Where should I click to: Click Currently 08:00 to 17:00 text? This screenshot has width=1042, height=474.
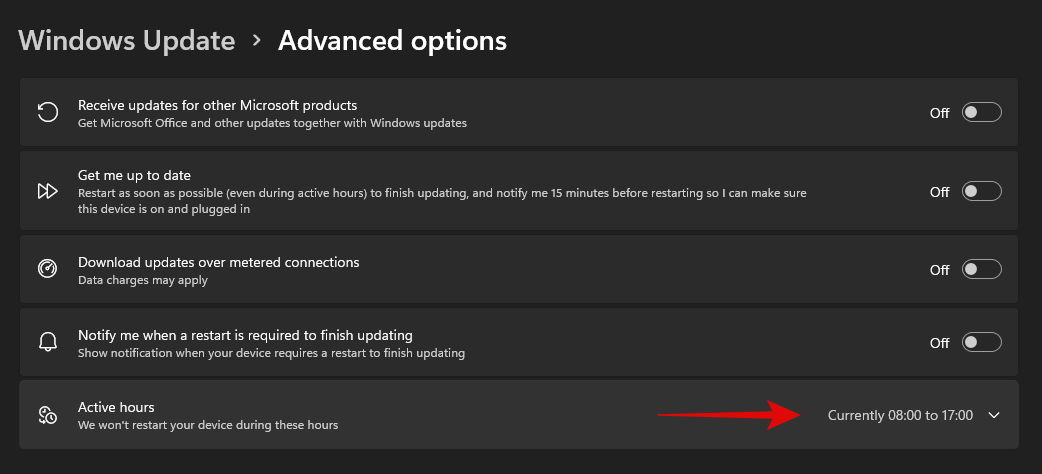[900, 415]
